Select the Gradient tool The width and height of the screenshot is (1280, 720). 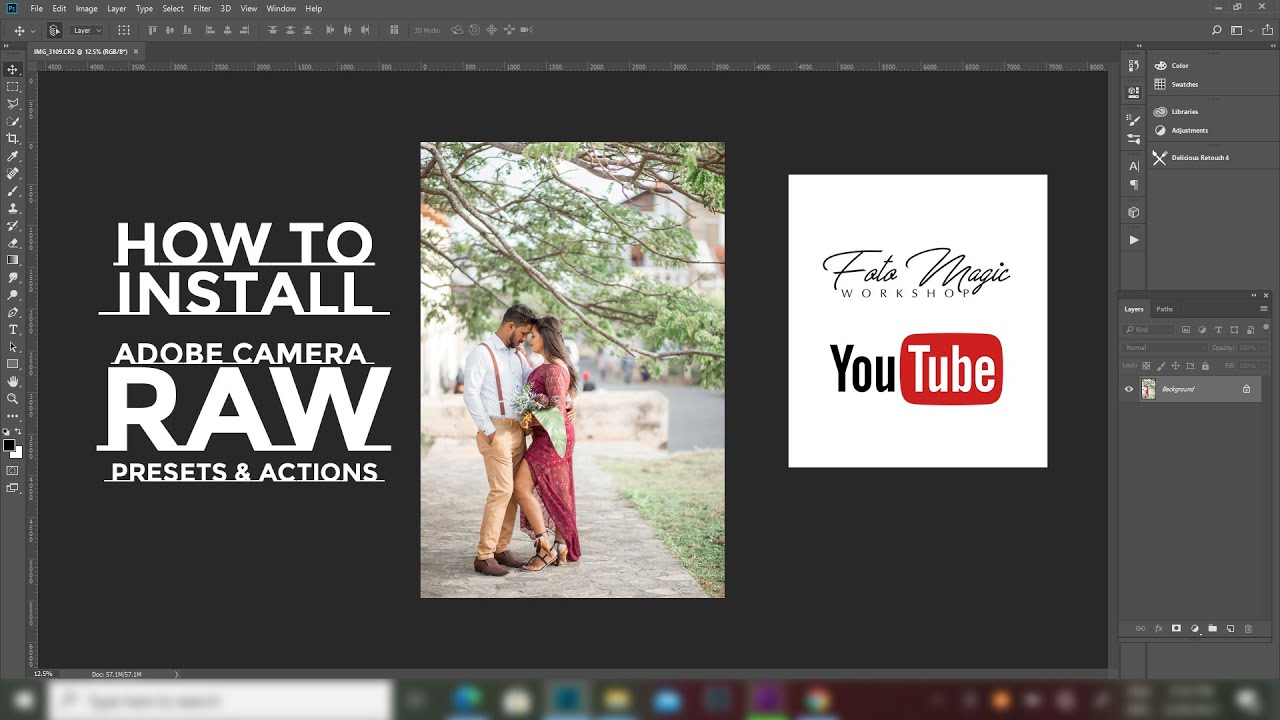[x=13, y=259]
